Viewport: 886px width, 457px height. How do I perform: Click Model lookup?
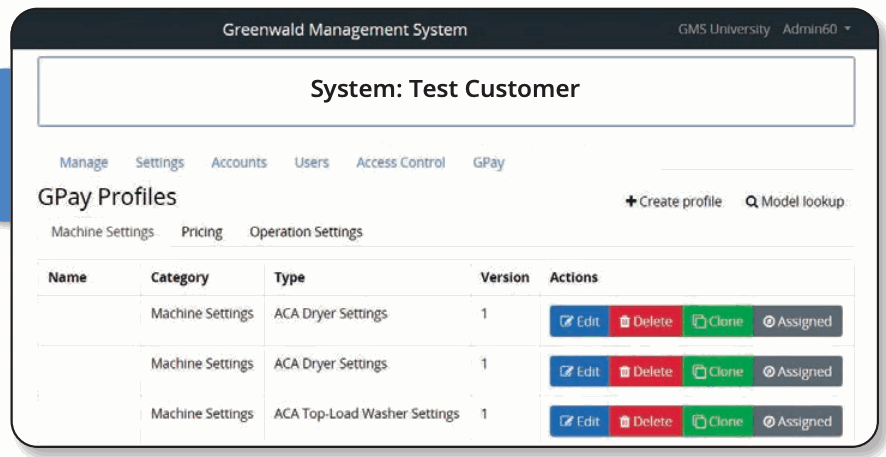click(795, 202)
